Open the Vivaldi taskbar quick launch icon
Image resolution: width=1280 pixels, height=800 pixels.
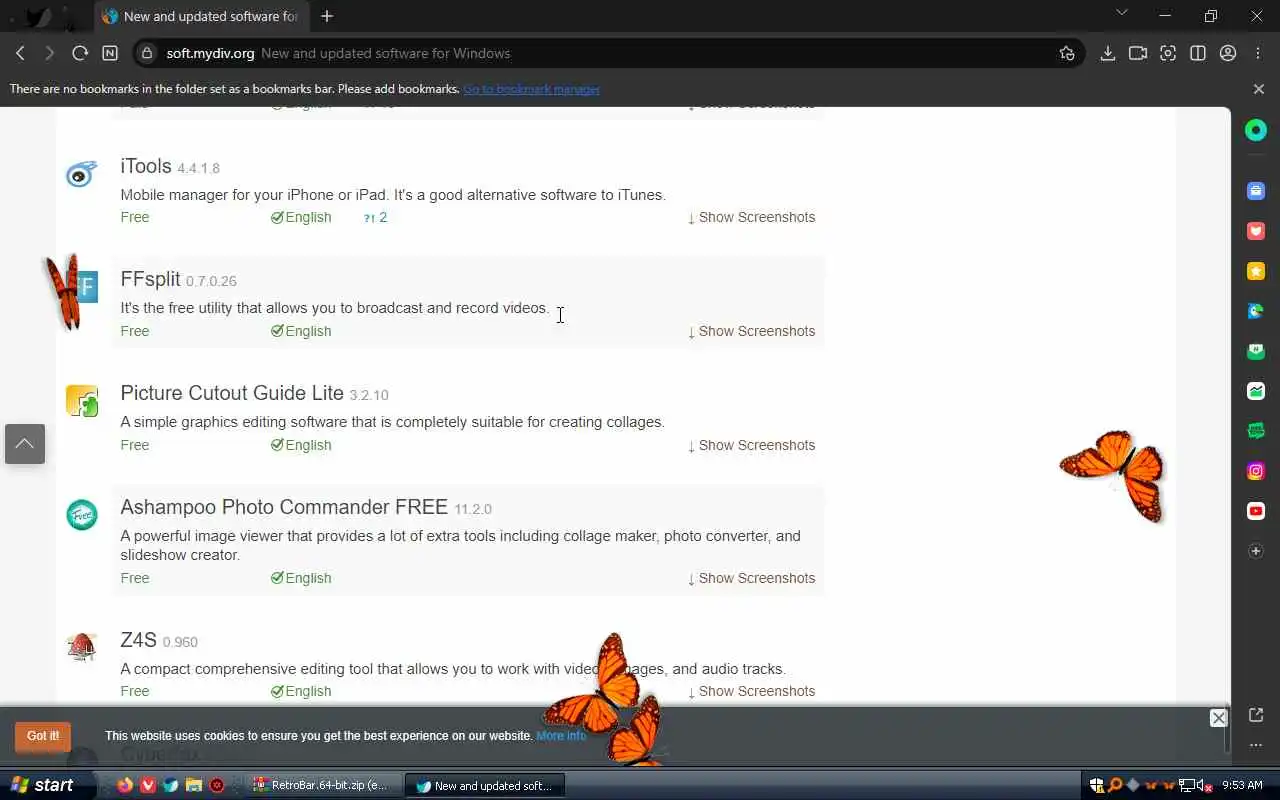coord(147,785)
